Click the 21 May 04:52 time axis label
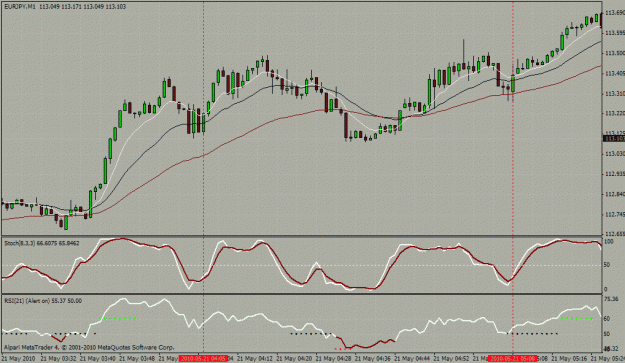This screenshot has width=625, height=363. pos(452,359)
